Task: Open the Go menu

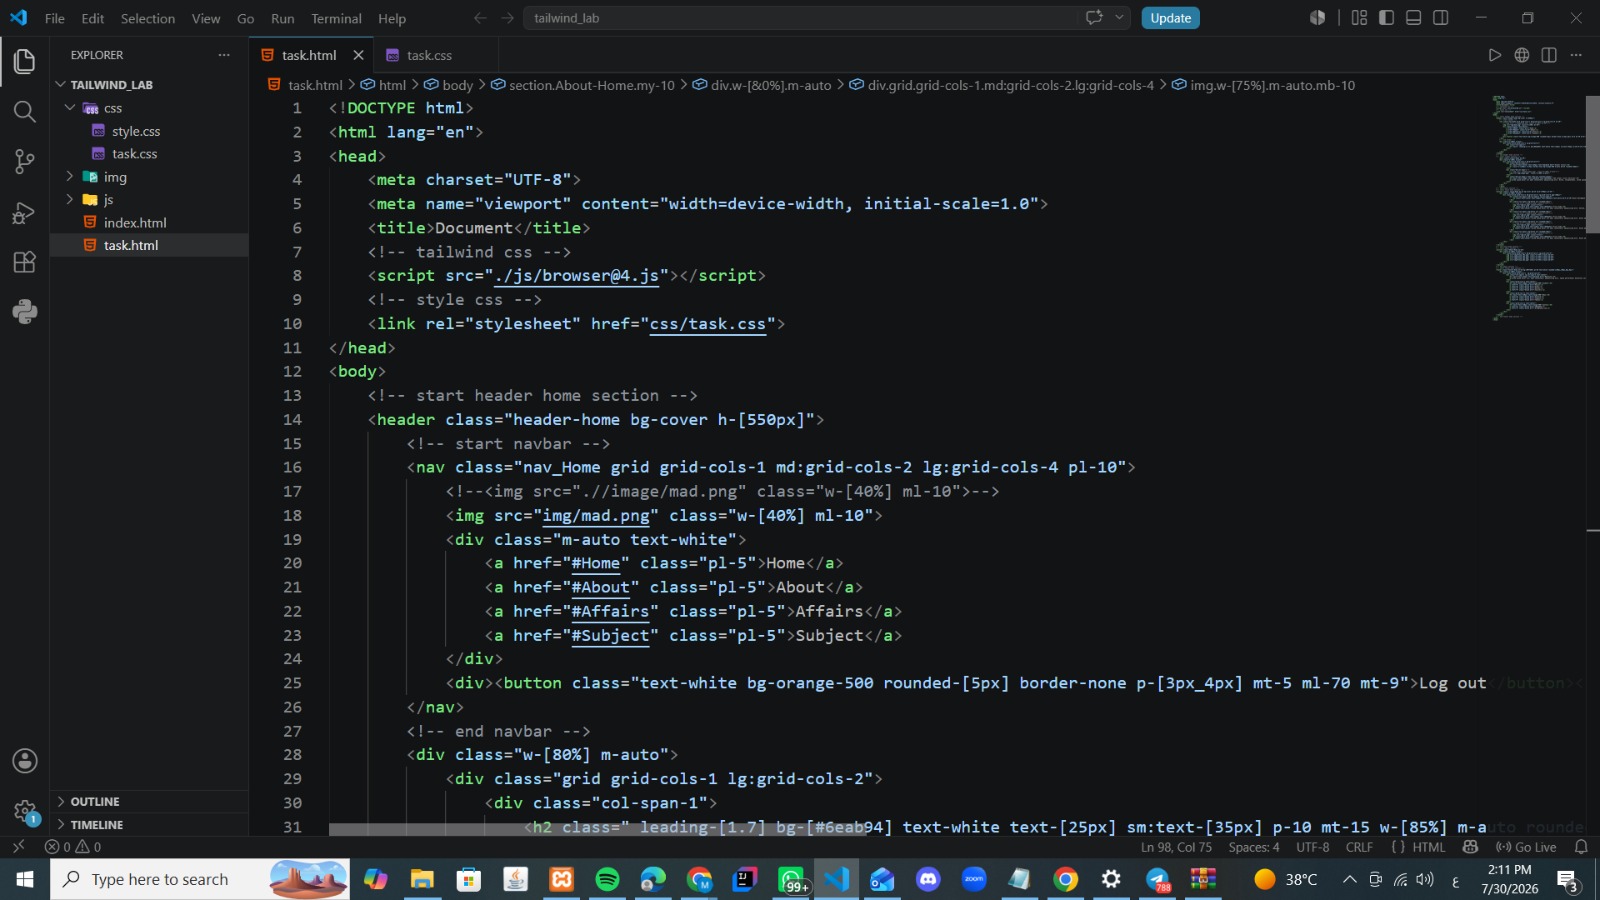Action: click(246, 18)
